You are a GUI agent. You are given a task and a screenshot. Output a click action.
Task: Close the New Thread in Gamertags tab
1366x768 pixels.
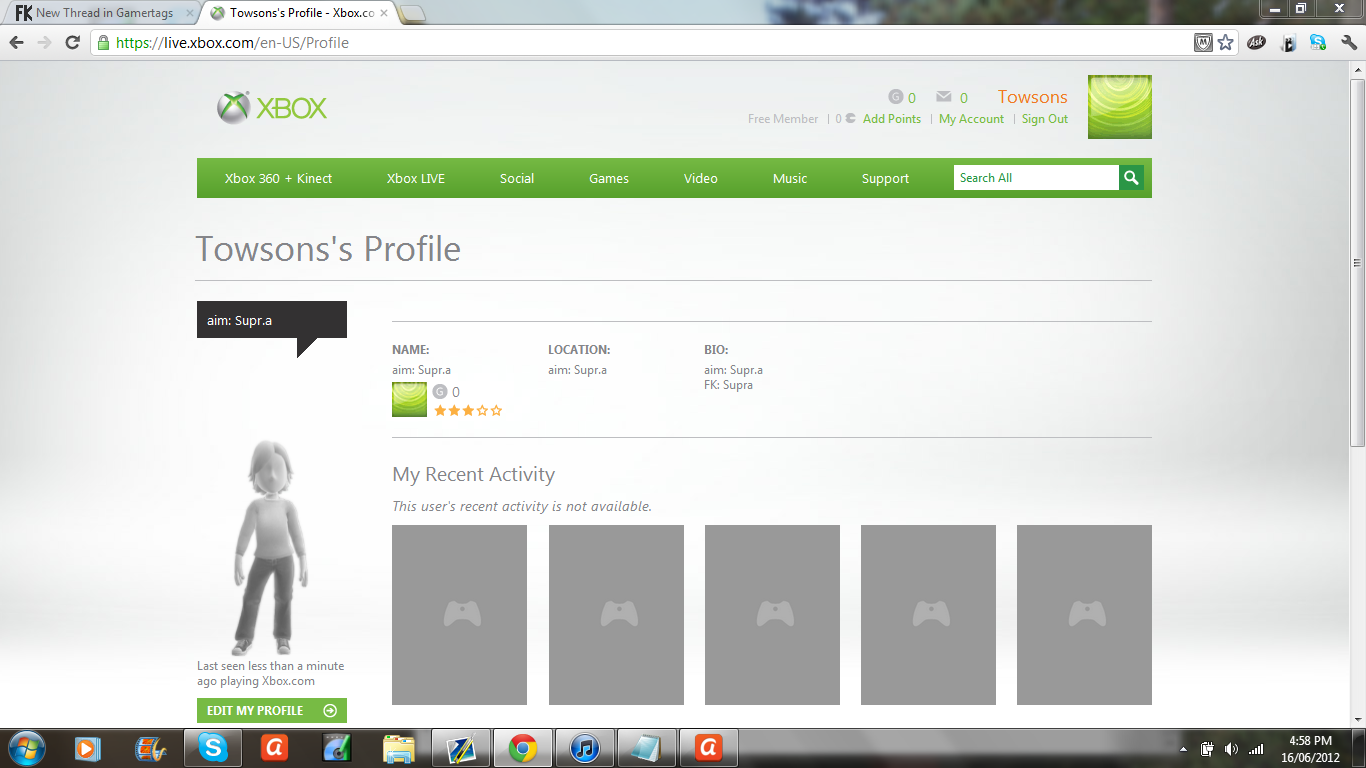[190, 13]
